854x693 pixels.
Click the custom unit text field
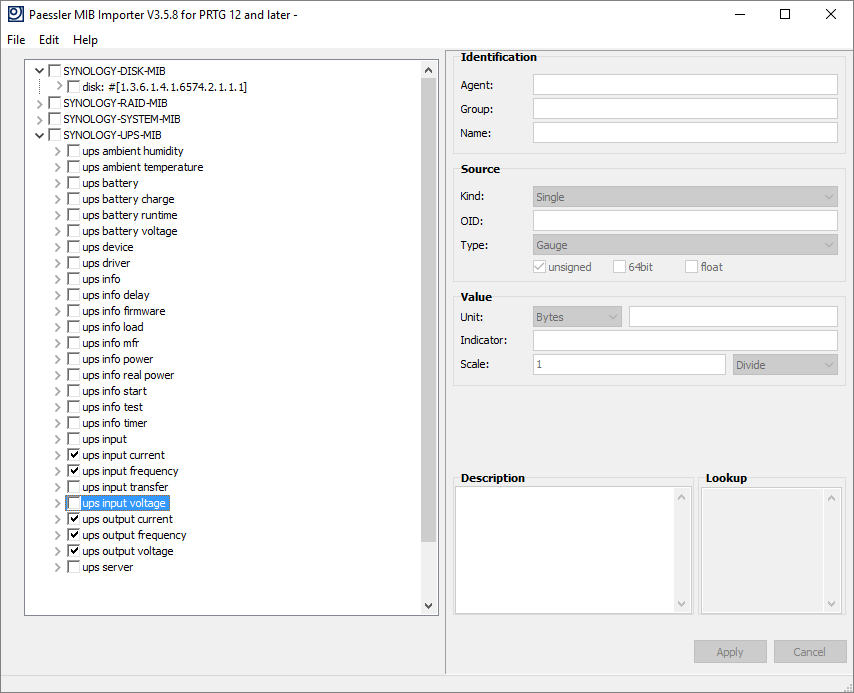click(x=733, y=317)
